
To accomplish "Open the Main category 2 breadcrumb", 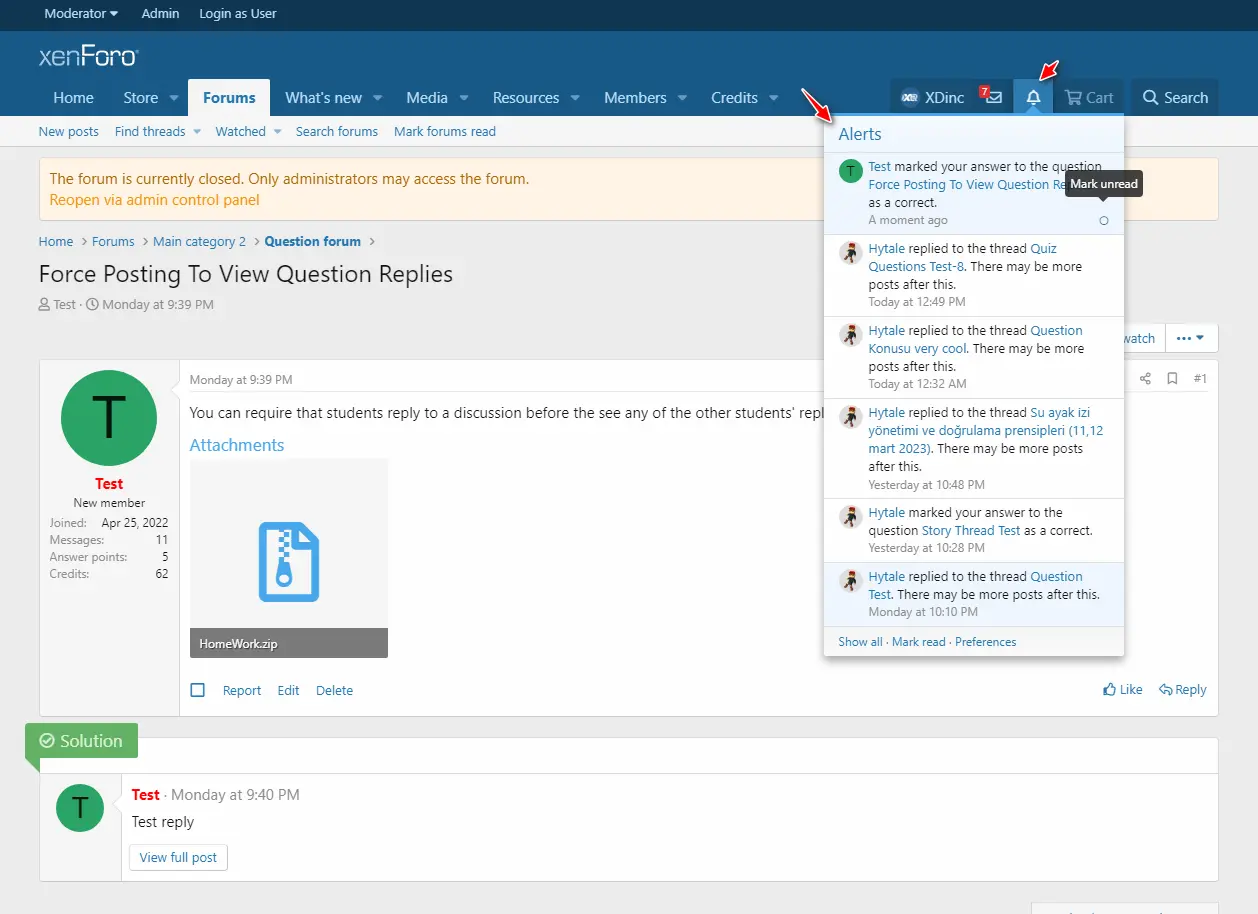I will point(199,241).
